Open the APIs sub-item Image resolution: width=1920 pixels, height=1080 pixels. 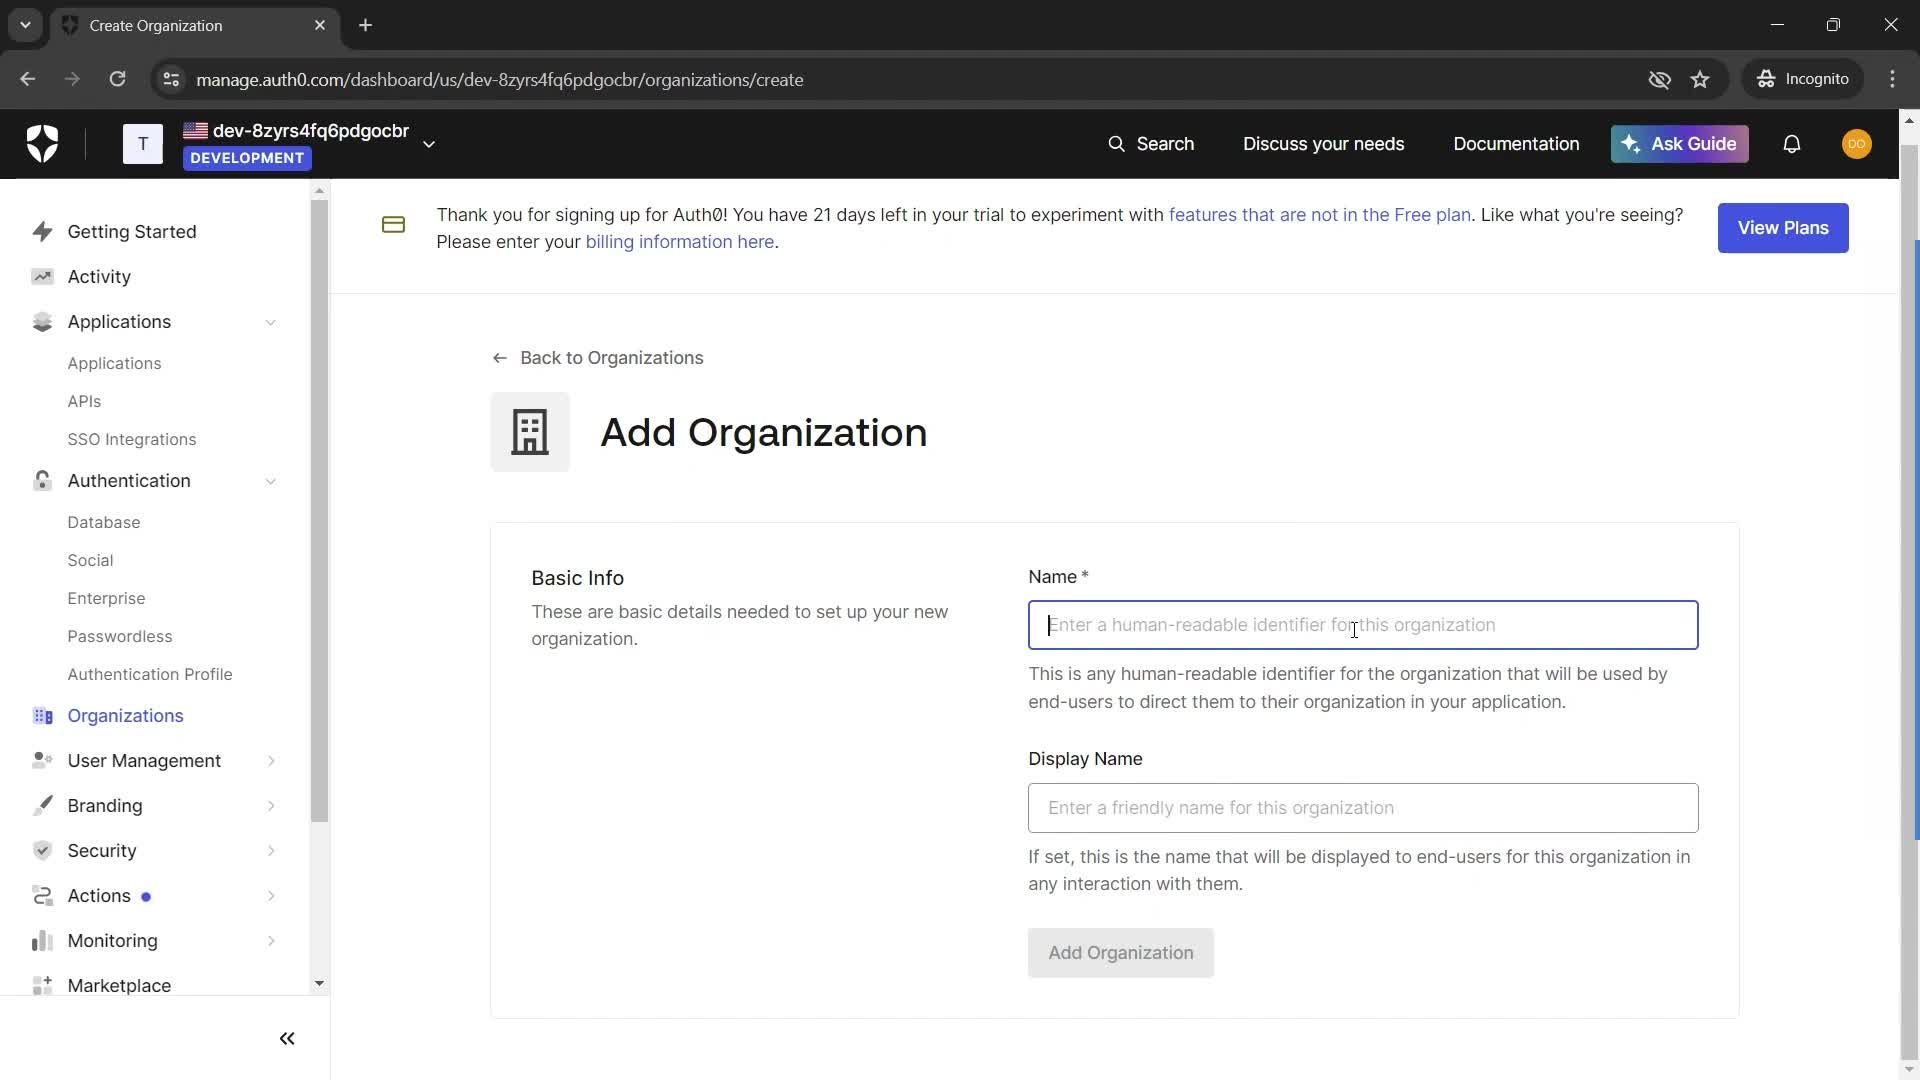[x=84, y=402]
